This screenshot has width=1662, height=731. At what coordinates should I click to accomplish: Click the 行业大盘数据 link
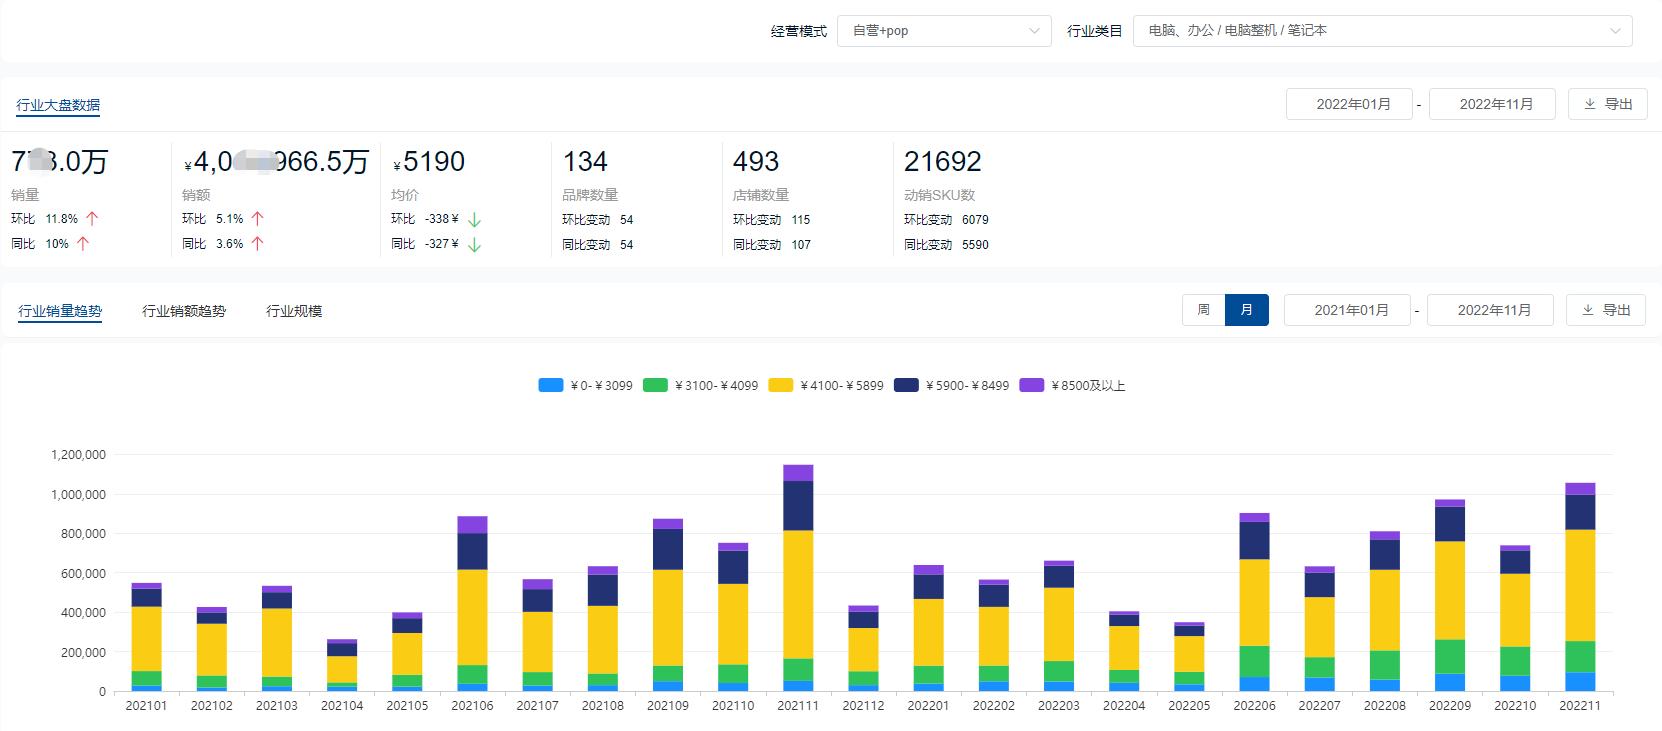[58, 105]
